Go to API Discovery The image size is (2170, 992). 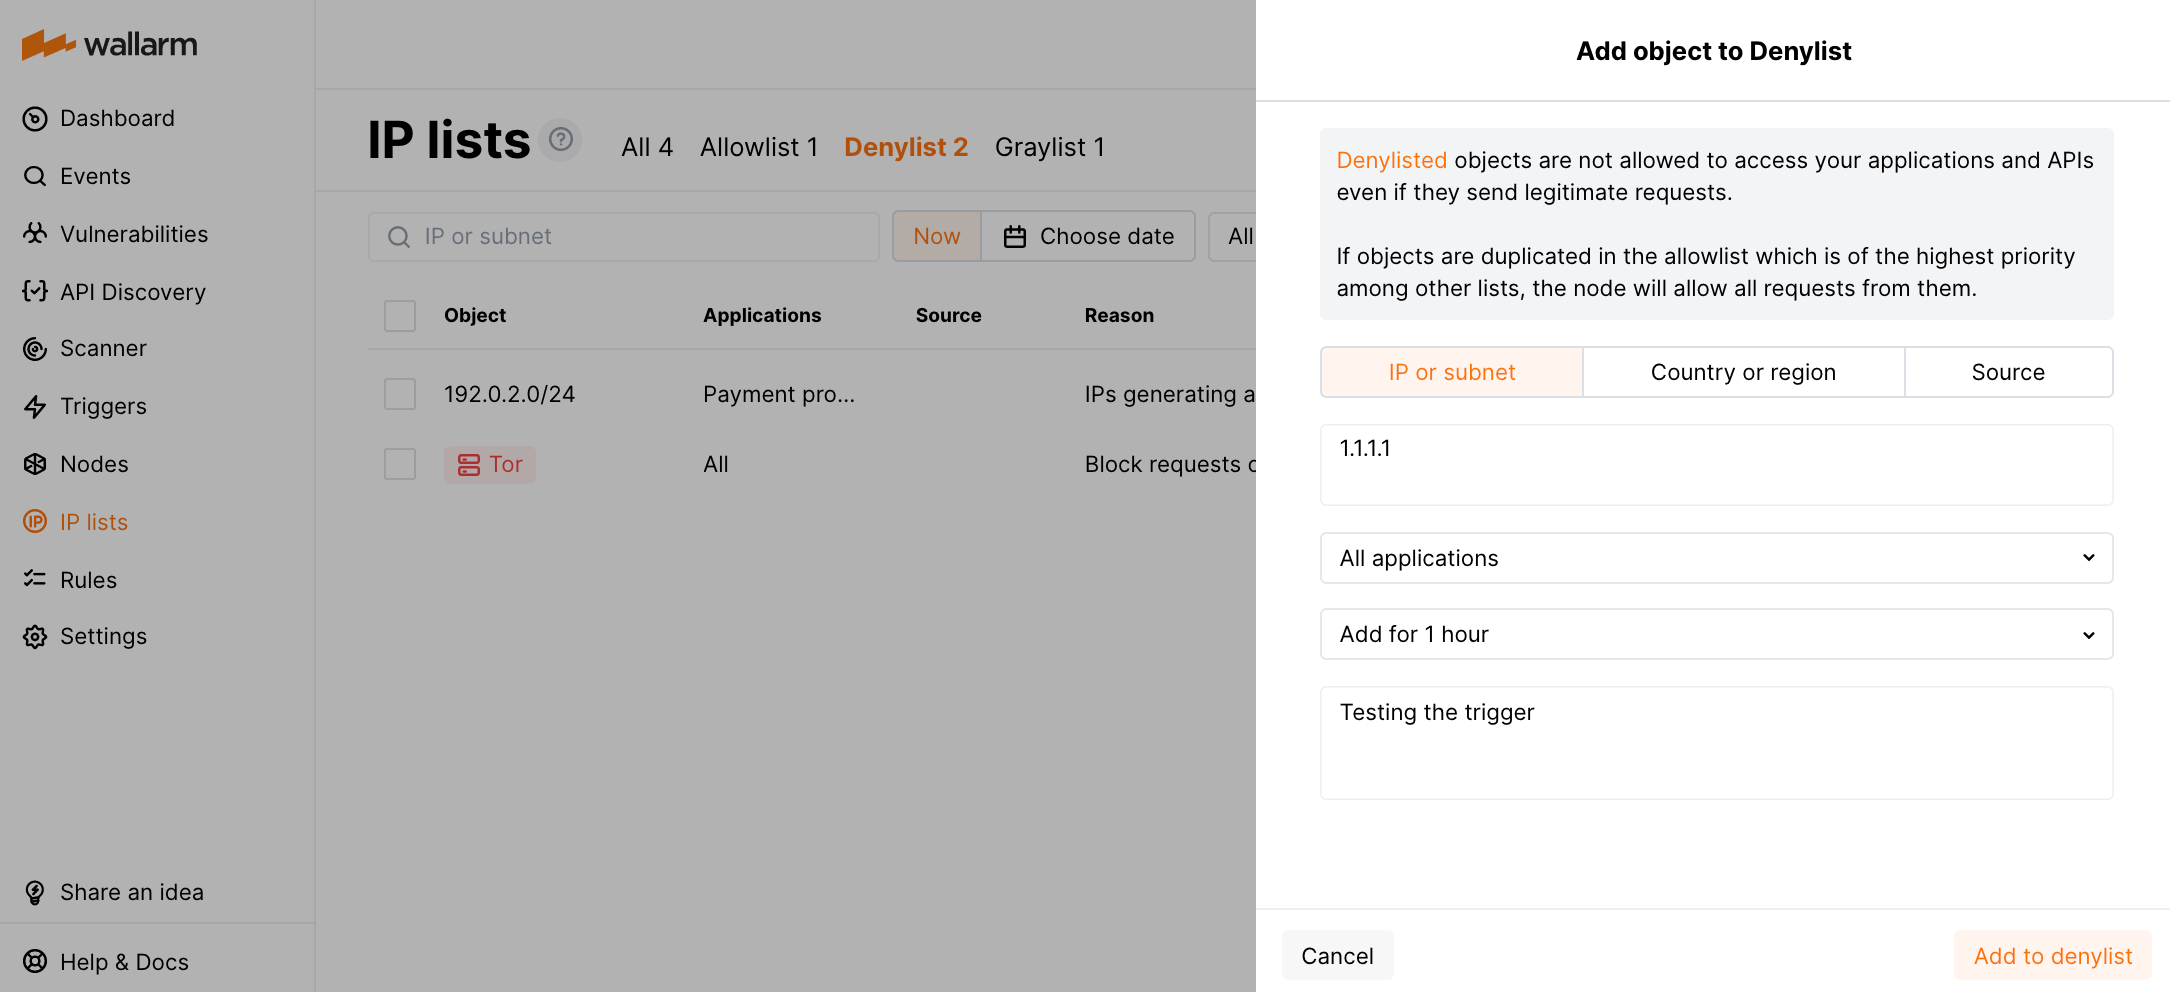(132, 292)
